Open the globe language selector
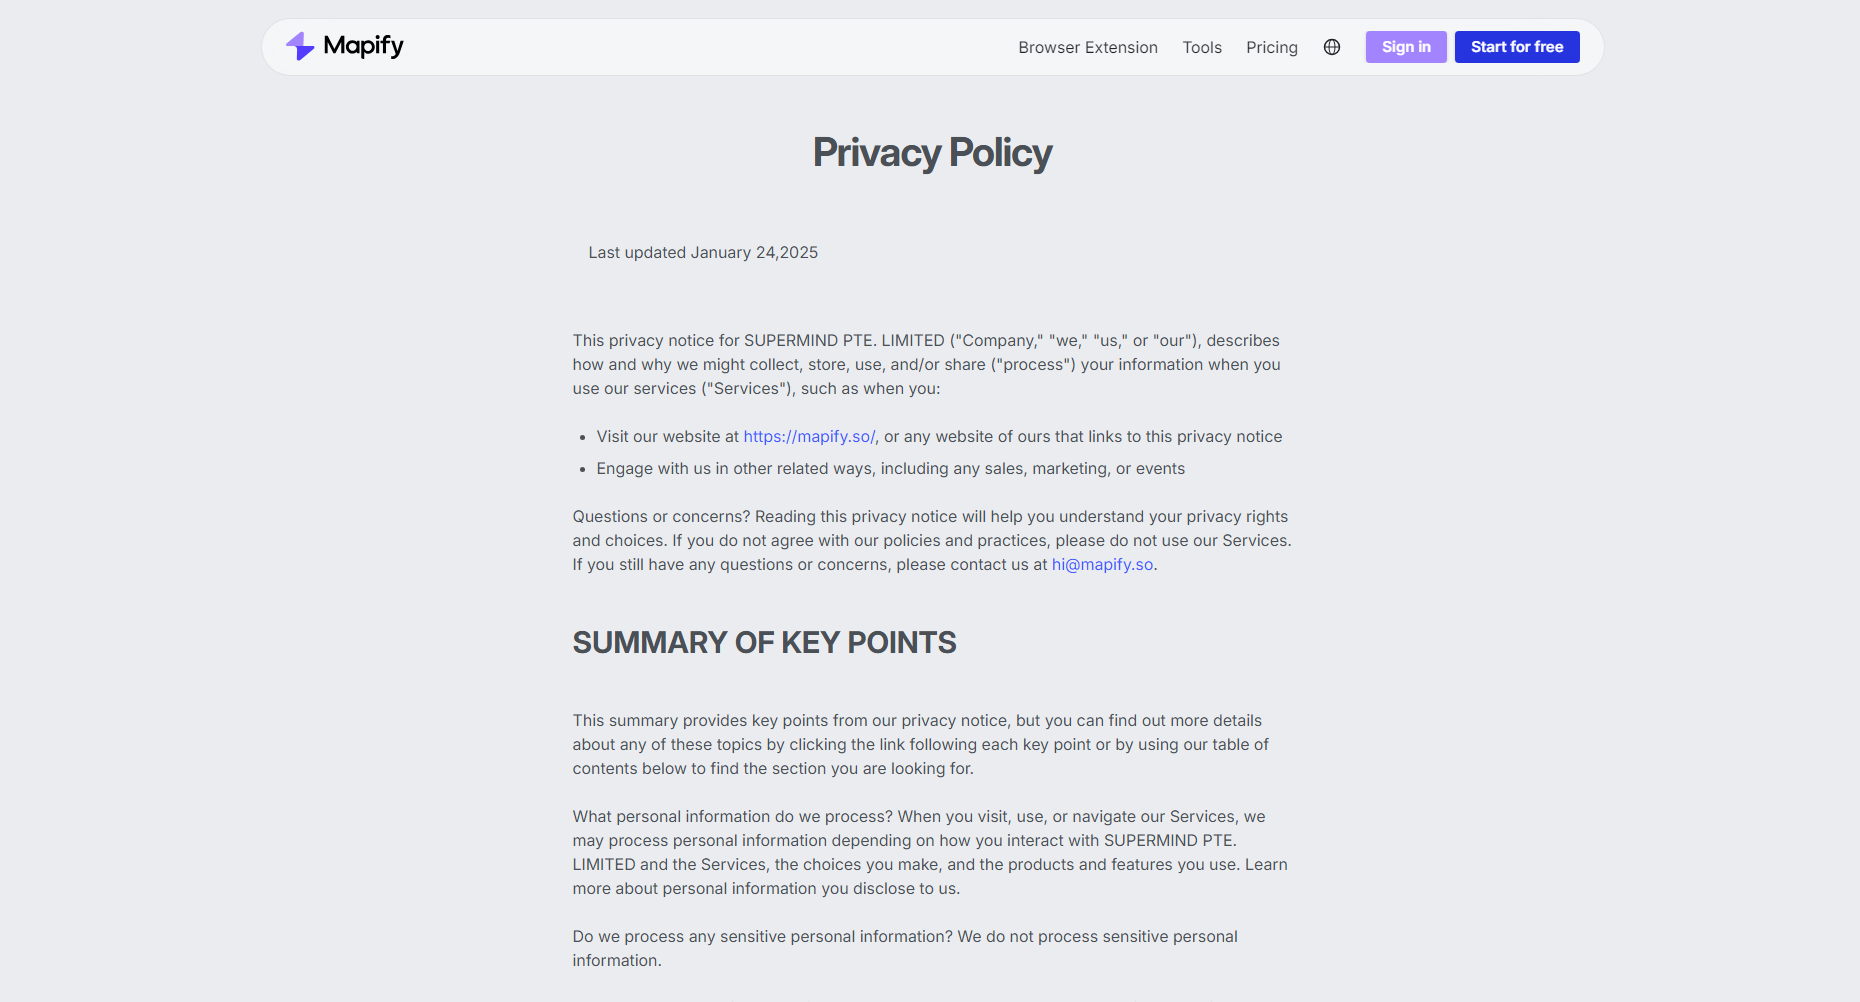1860x1002 pixels. point(1332,47)
